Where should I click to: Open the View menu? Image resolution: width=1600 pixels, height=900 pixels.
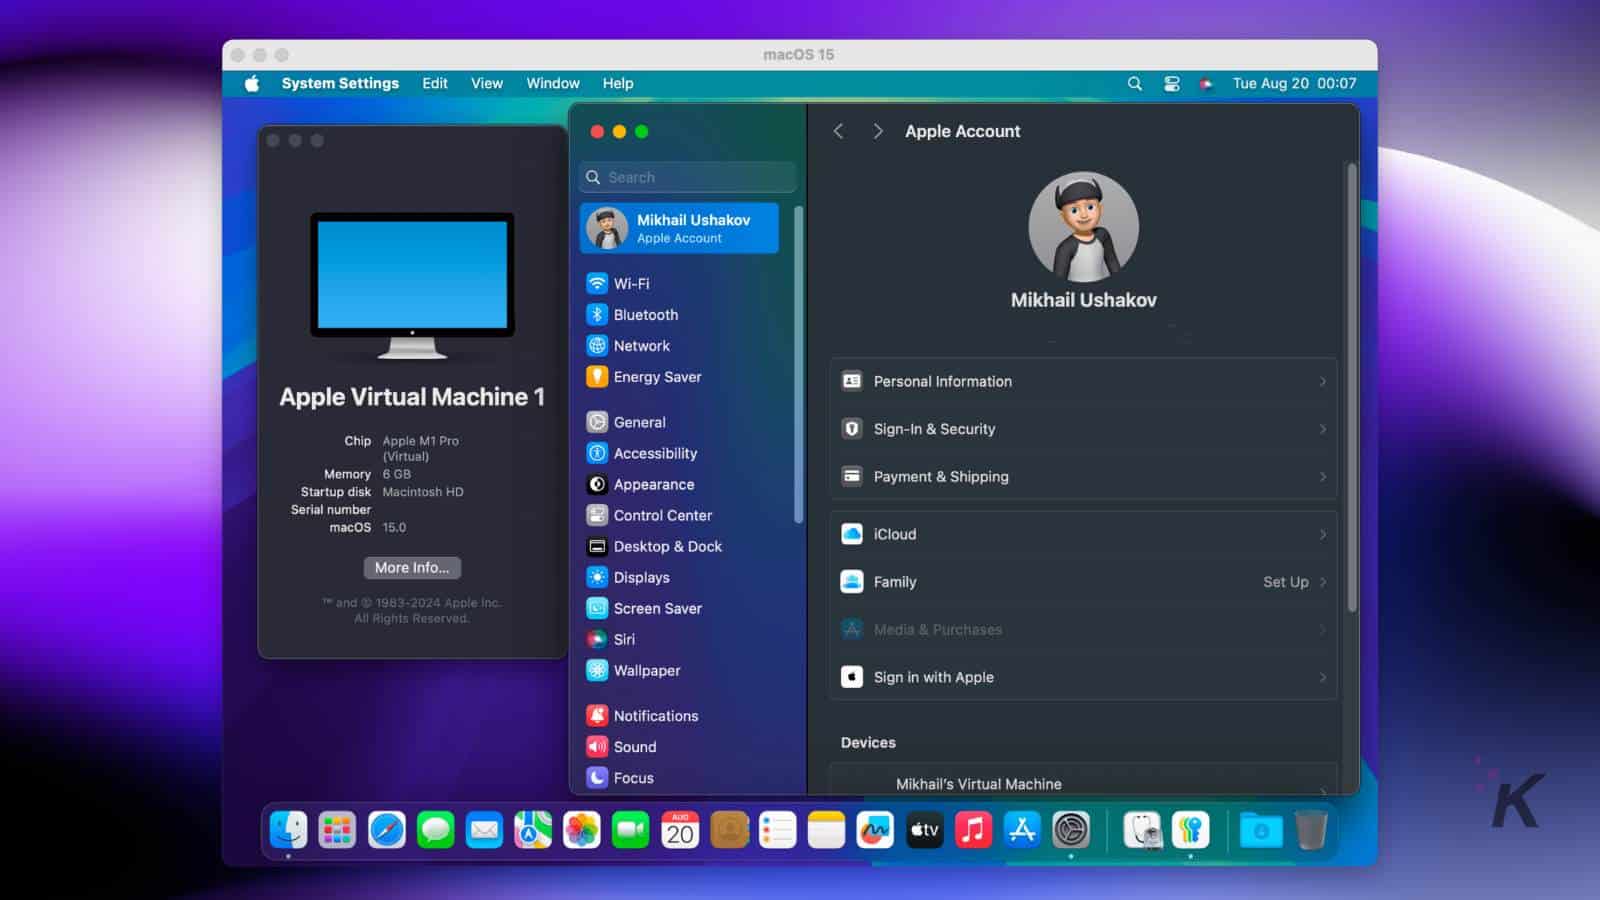(x=487, y=83)
